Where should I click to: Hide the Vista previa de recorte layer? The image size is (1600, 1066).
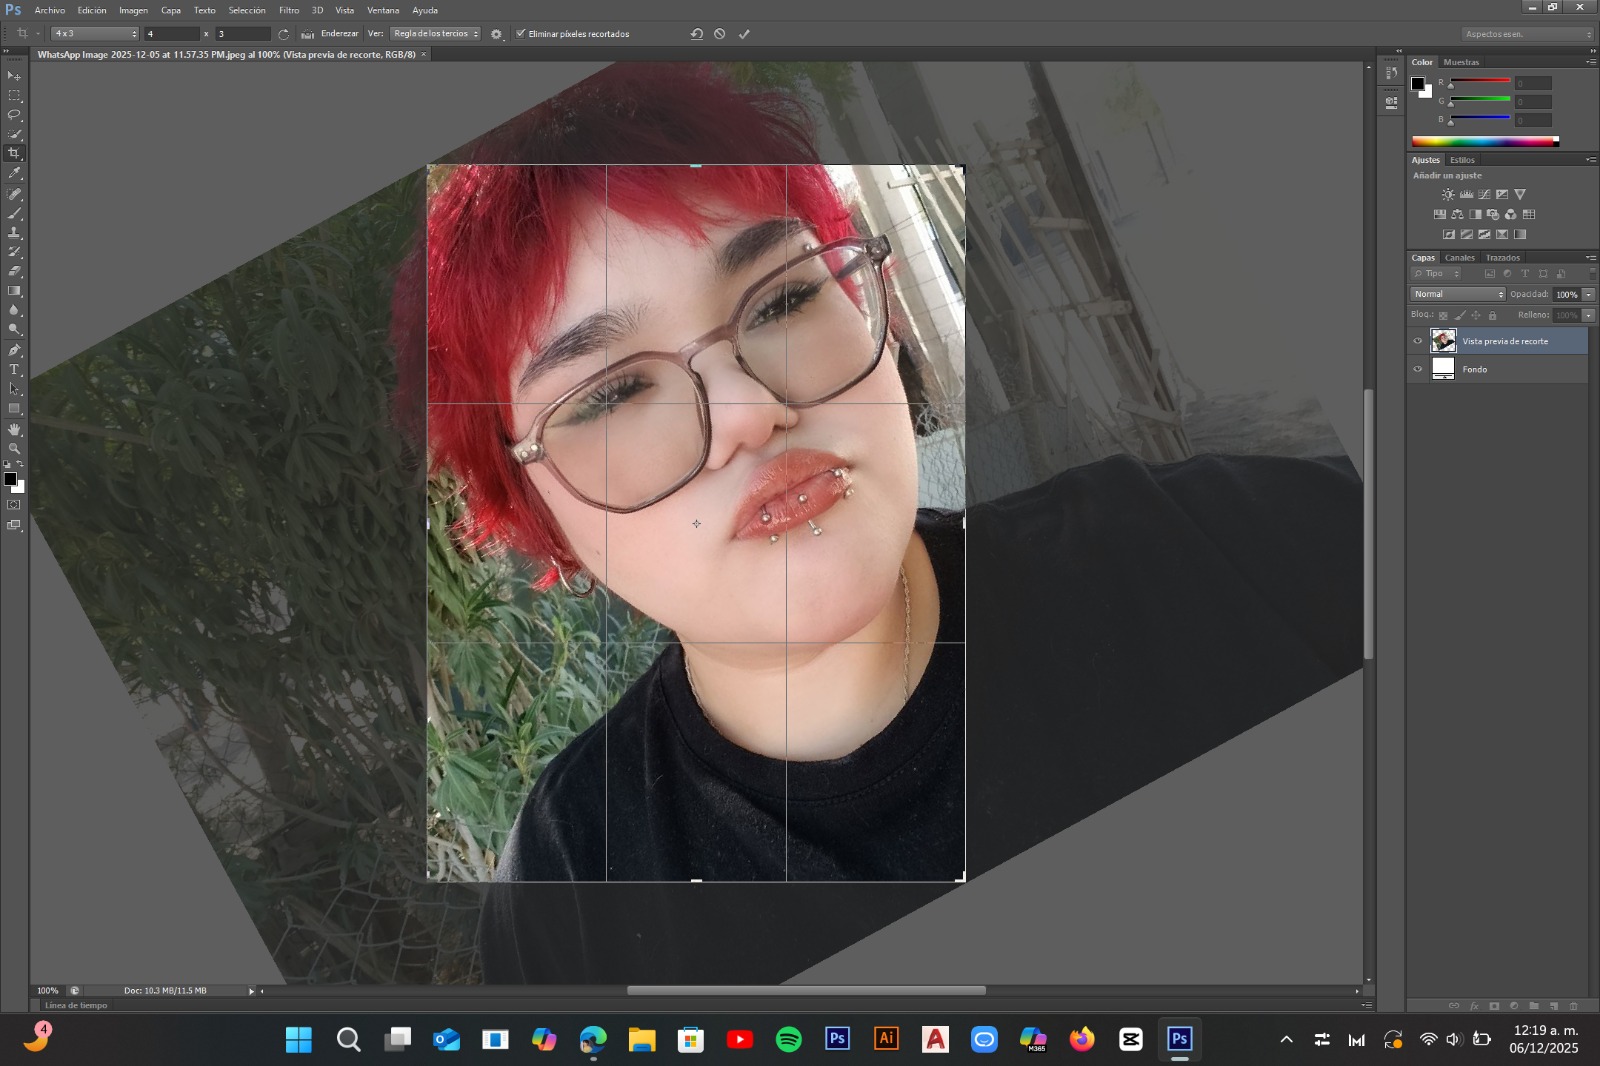click(1417, 341)
